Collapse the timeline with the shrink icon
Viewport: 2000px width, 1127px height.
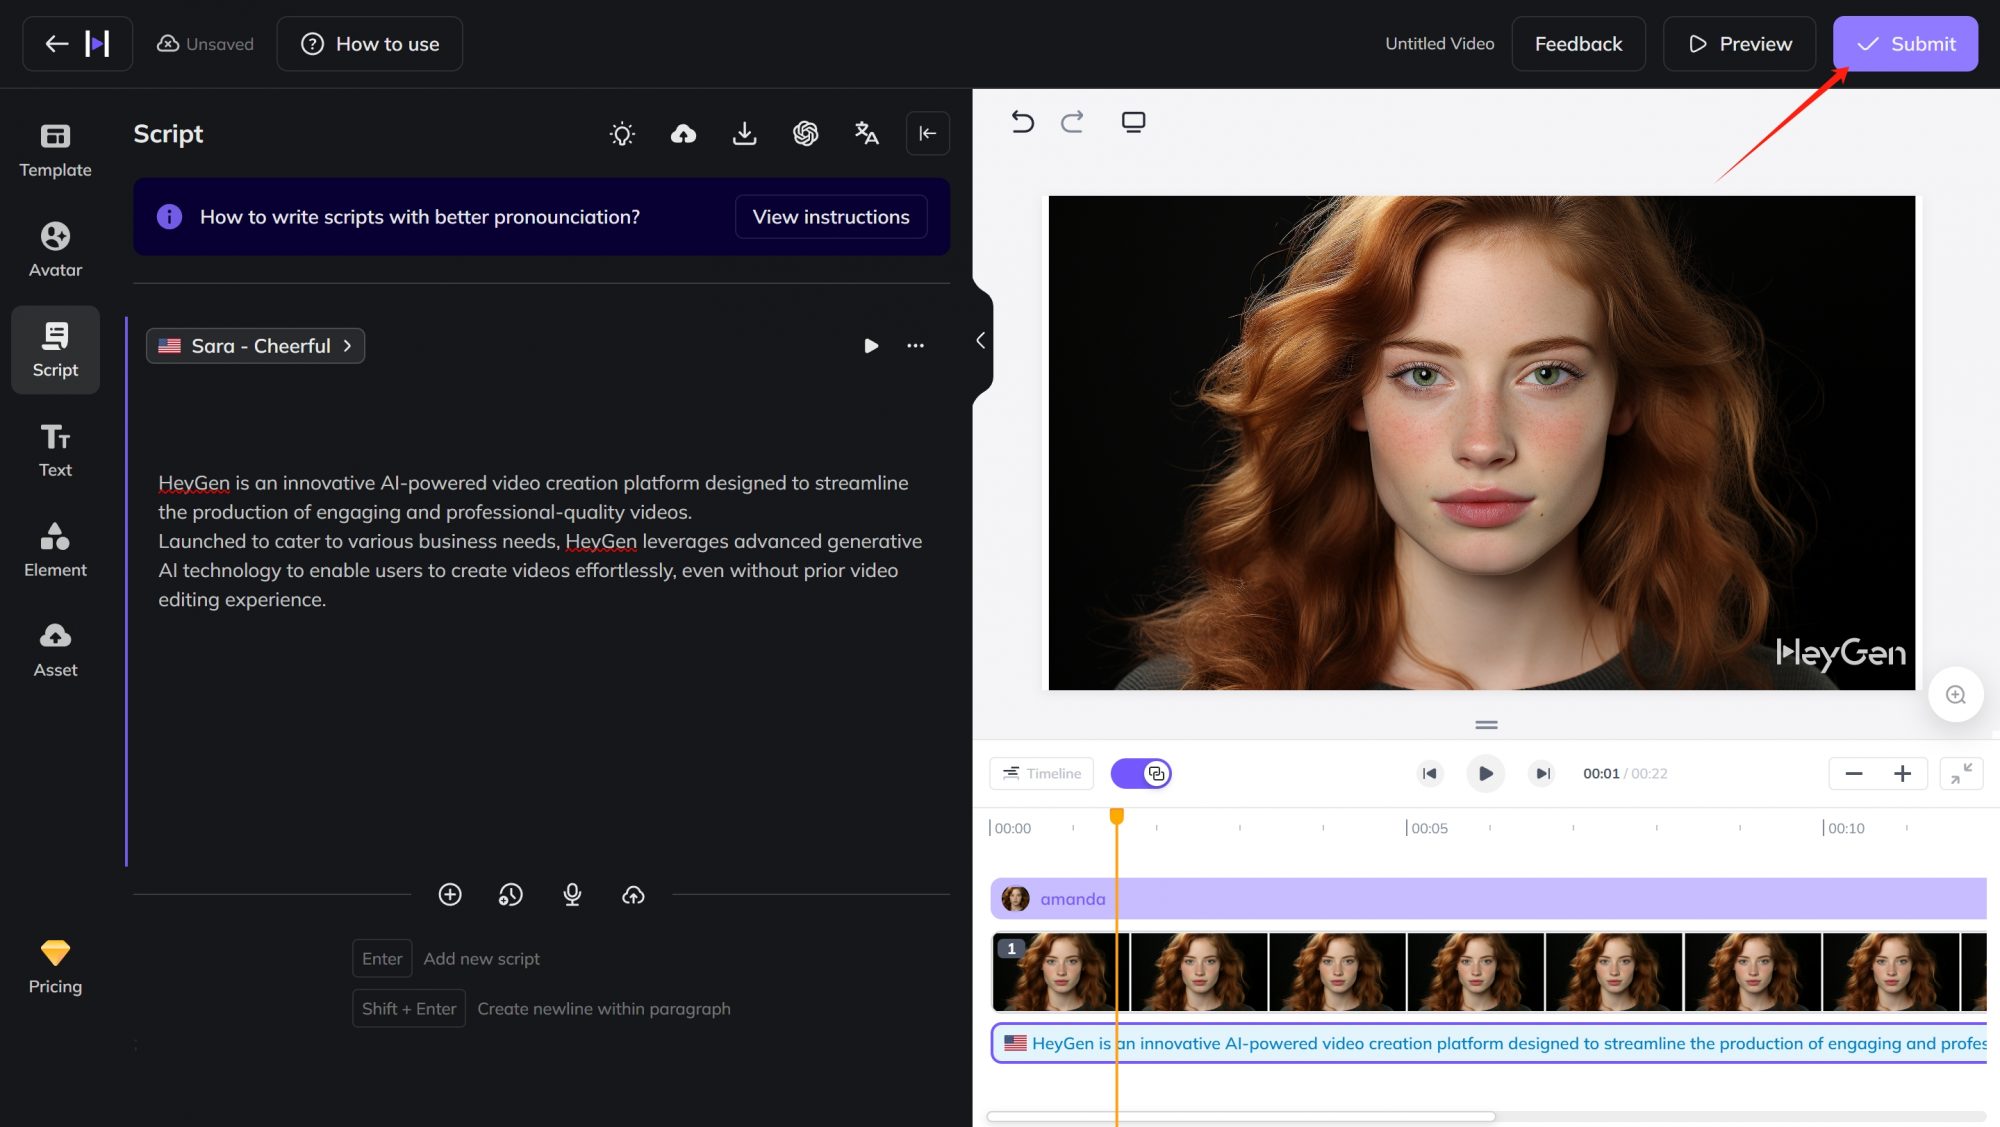click(x=1961, y=773)
